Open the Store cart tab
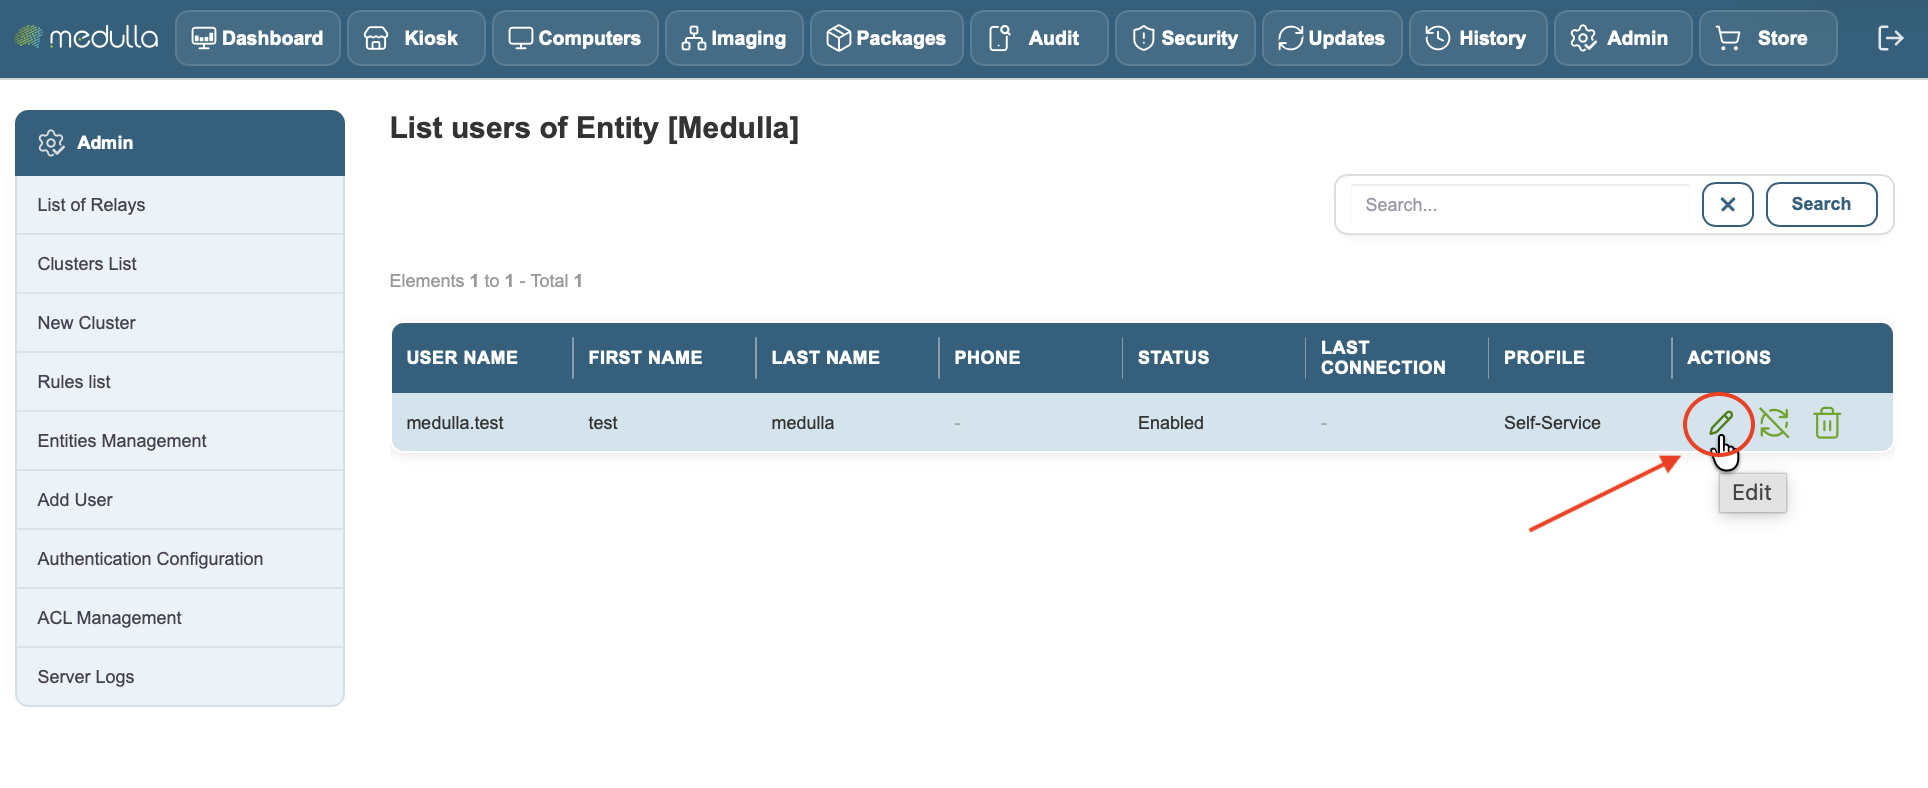This screenshot has width=1928, height=788. tap(1768, 38)
